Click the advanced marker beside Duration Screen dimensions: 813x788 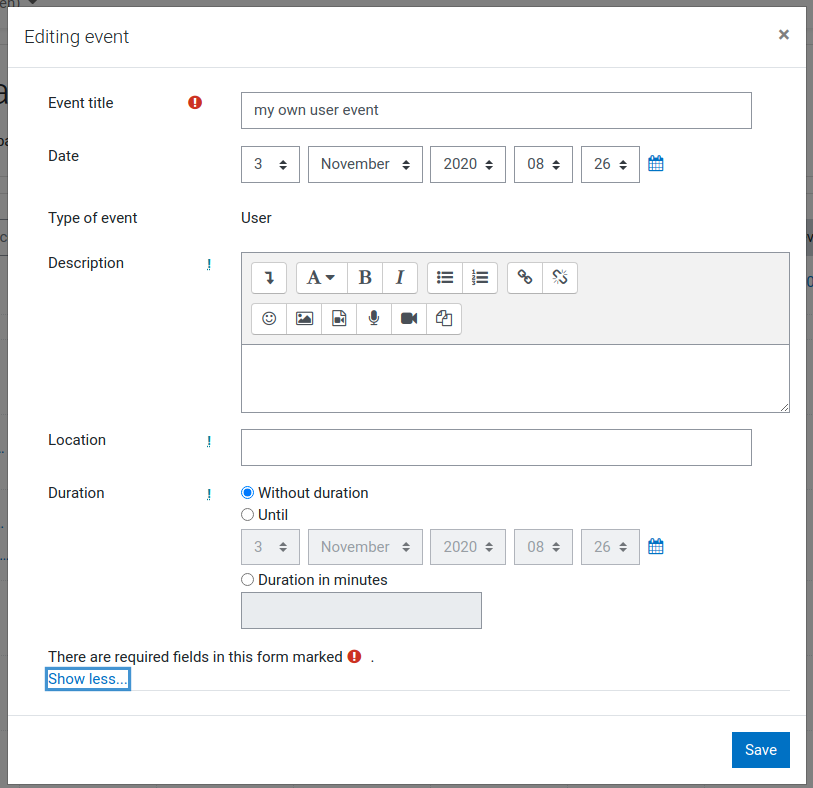point(209,494)
